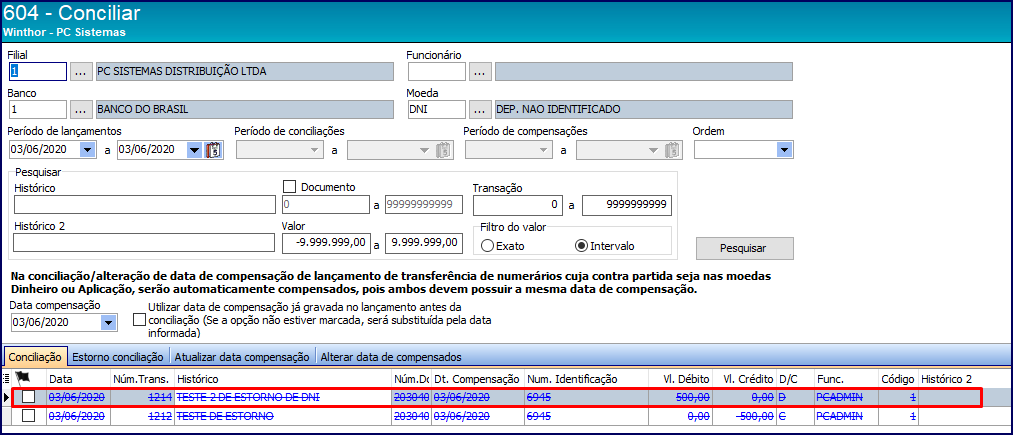
Task: Sort by the Data column header
Action: pyautogui.click(x=78, y=378)
